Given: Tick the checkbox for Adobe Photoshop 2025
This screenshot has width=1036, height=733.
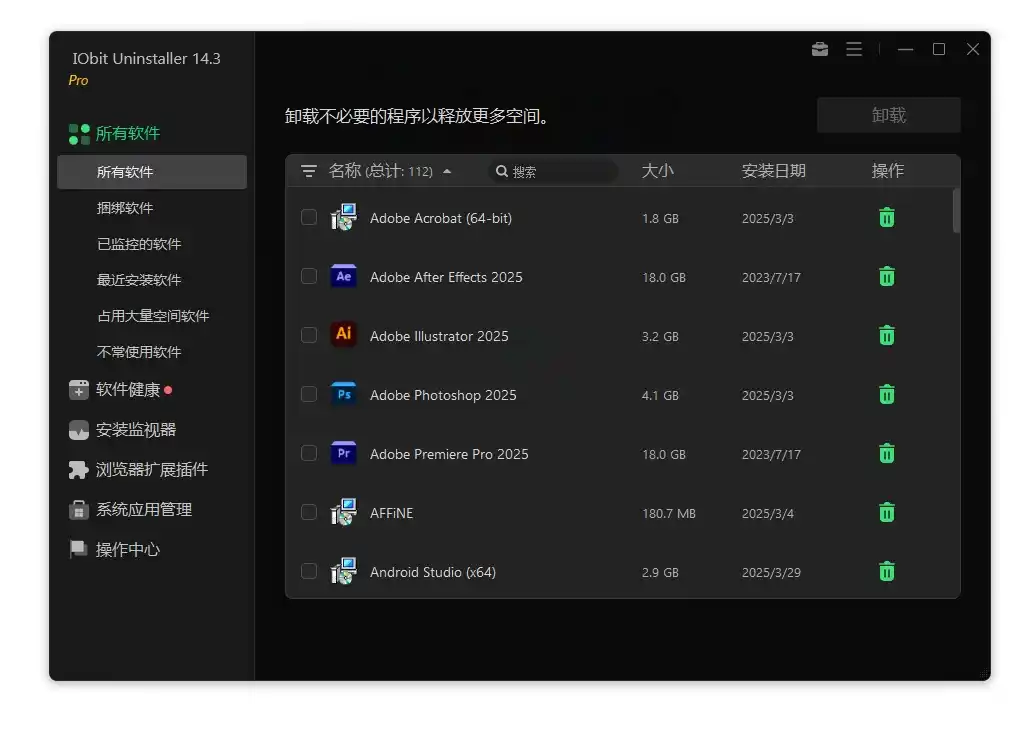Looking at the screenshot, I should [x=309, y=395].
